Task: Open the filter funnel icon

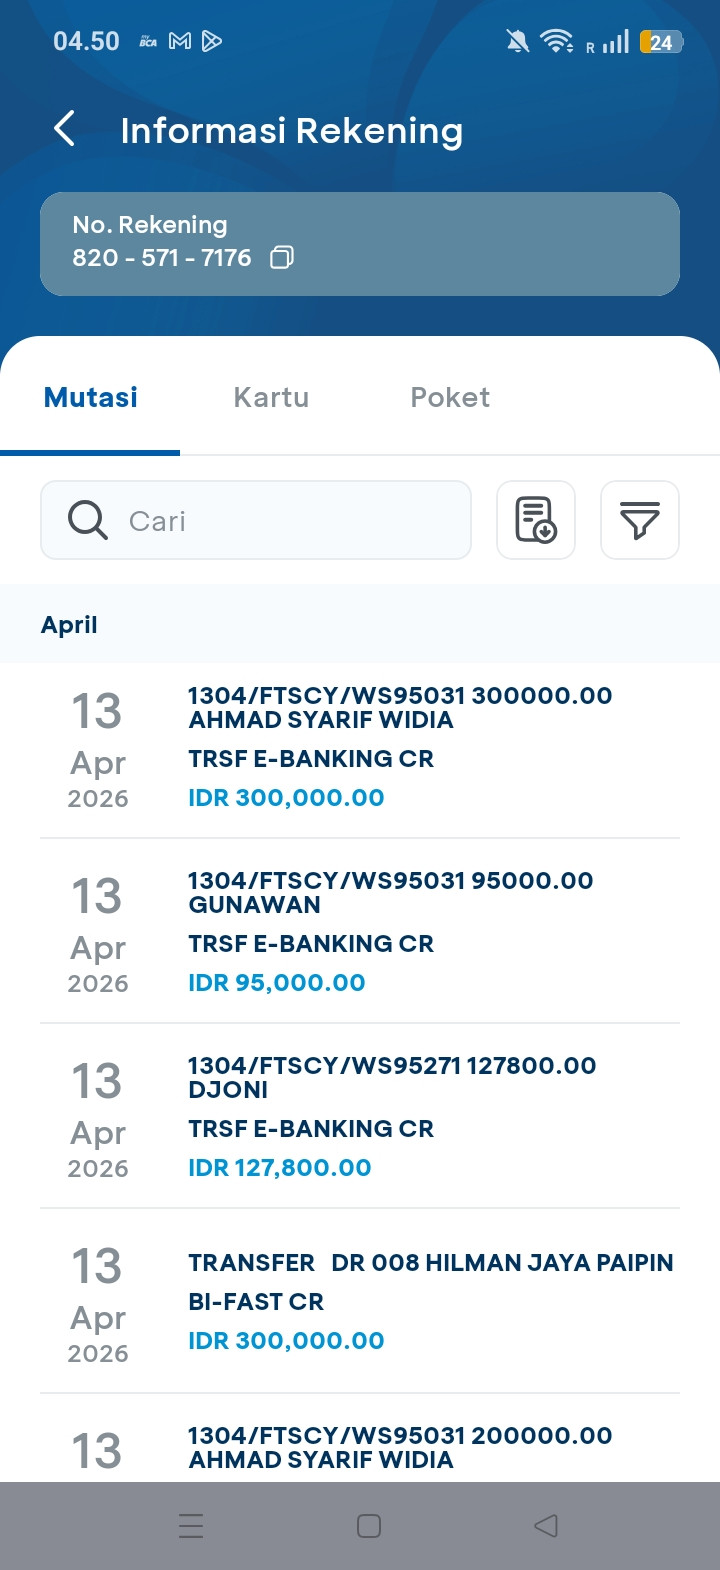Action: coord(640,520)
